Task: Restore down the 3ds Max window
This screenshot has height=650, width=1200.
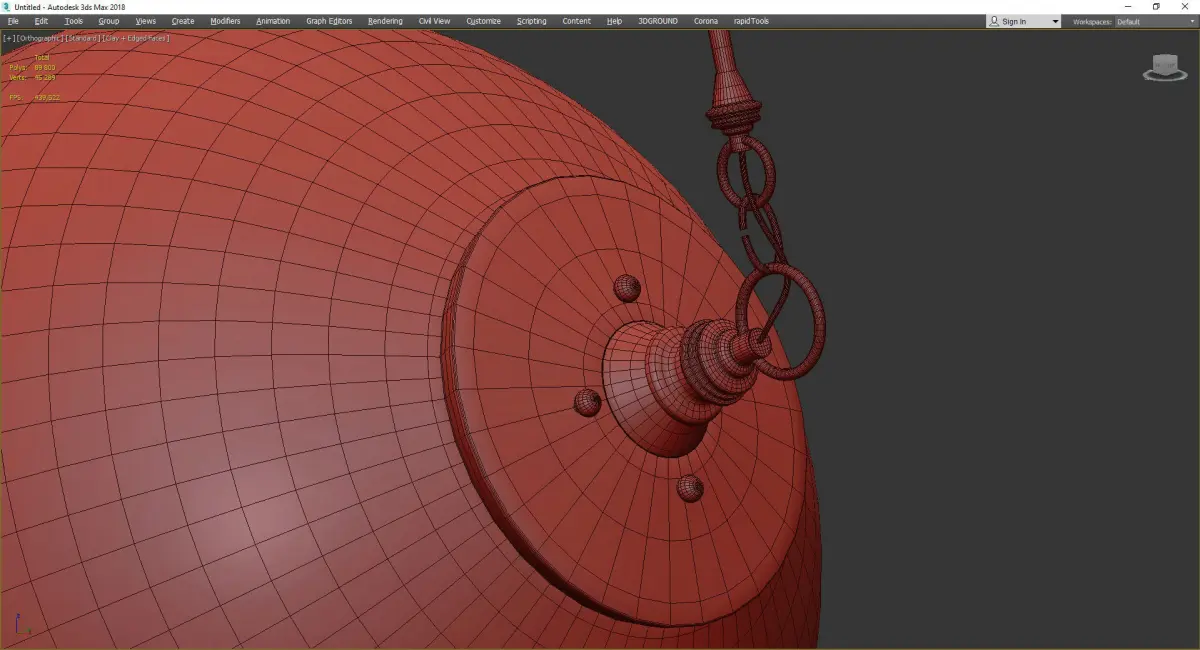Action: point(1156,6)
